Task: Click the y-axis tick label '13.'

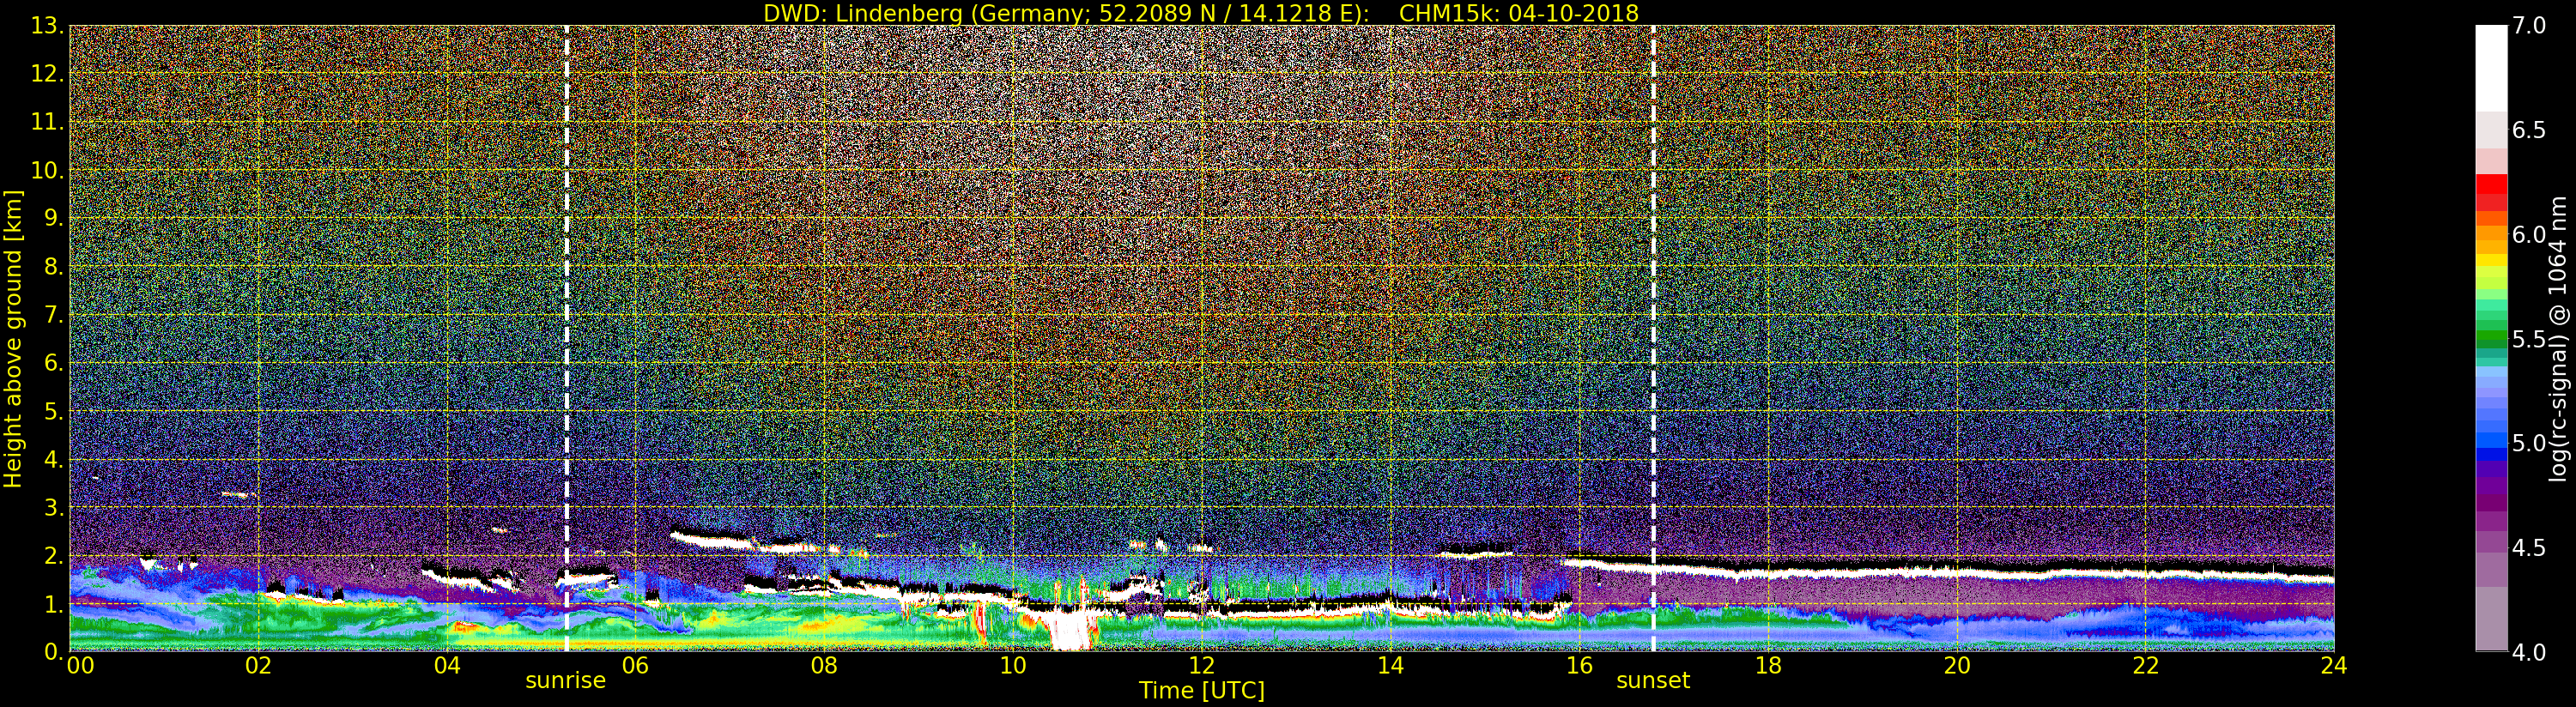Action: [x=47, y=26]
